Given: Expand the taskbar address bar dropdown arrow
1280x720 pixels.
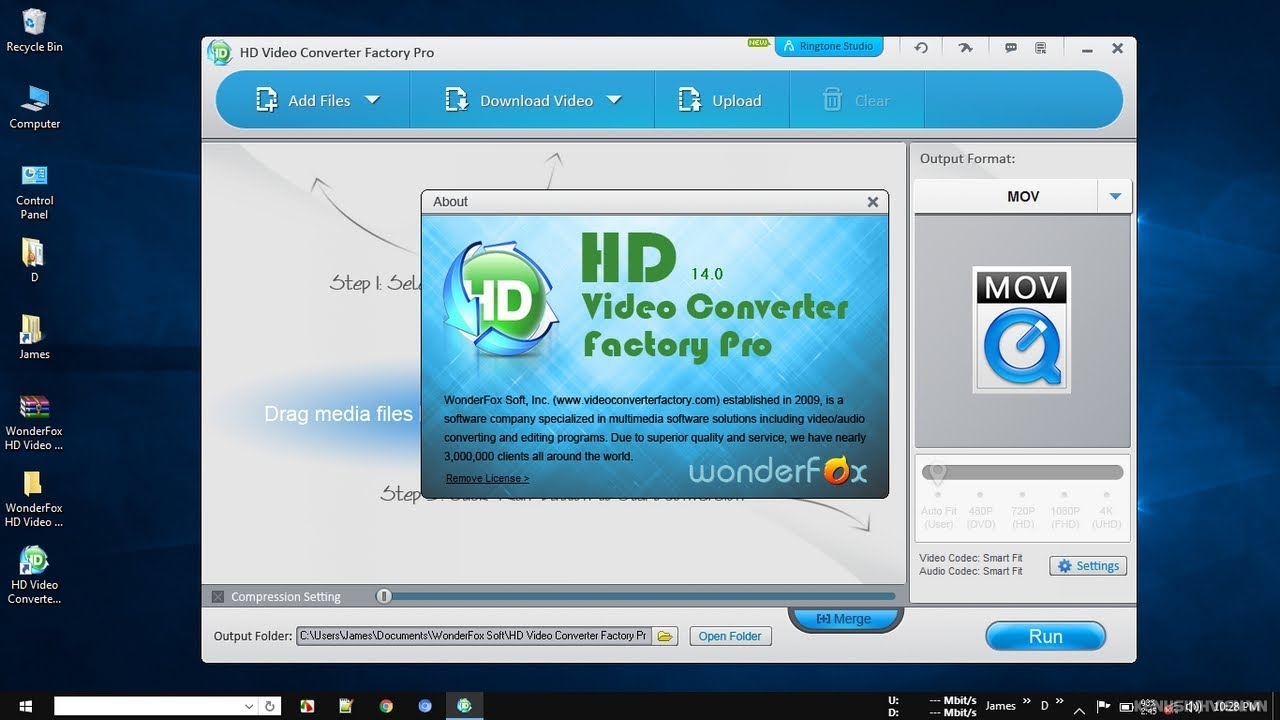Looking at the screenshot, I should coord(249,706).
